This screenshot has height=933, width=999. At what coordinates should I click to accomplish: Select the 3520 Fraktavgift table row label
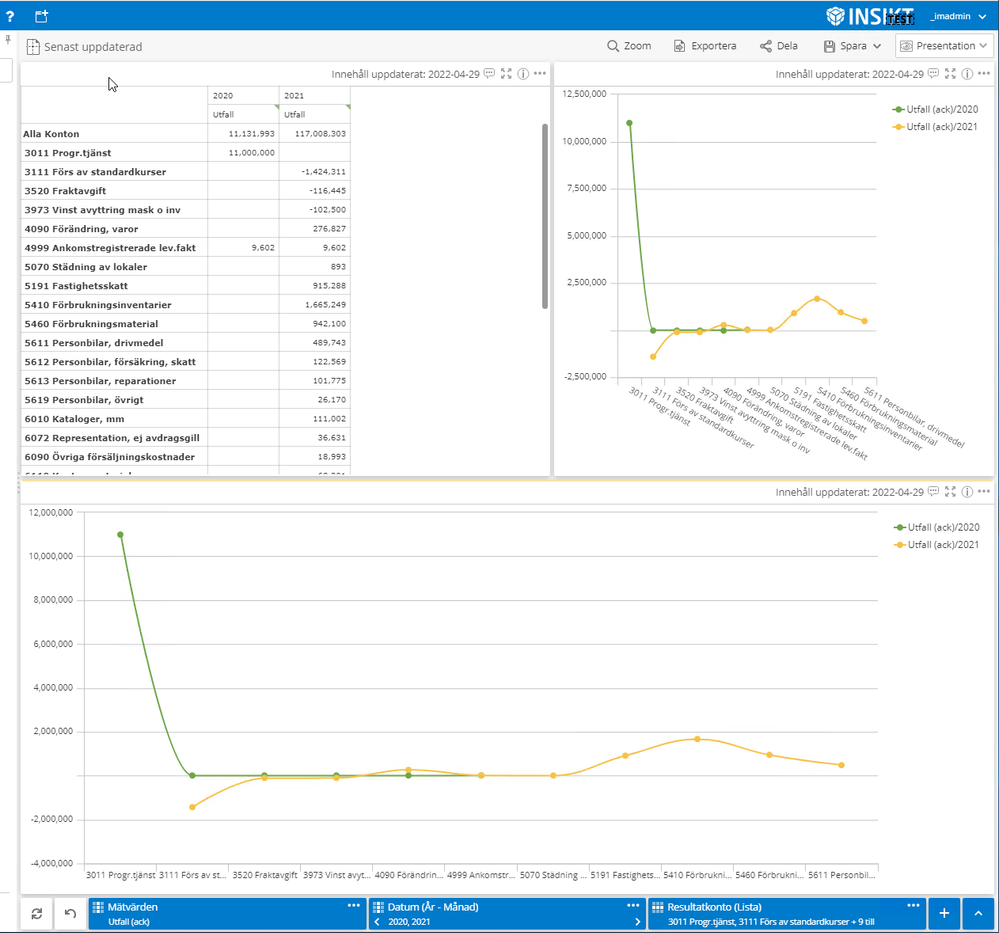point(65,191)
